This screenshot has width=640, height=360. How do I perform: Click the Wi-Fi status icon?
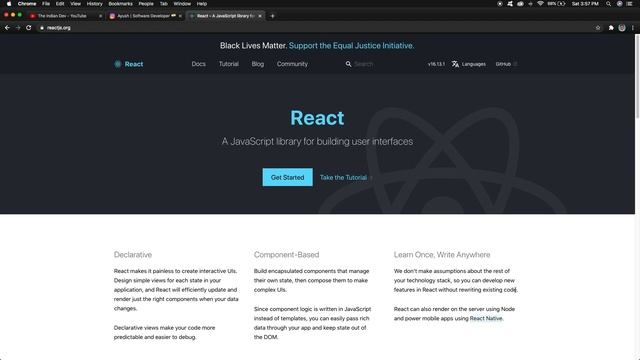540,4
